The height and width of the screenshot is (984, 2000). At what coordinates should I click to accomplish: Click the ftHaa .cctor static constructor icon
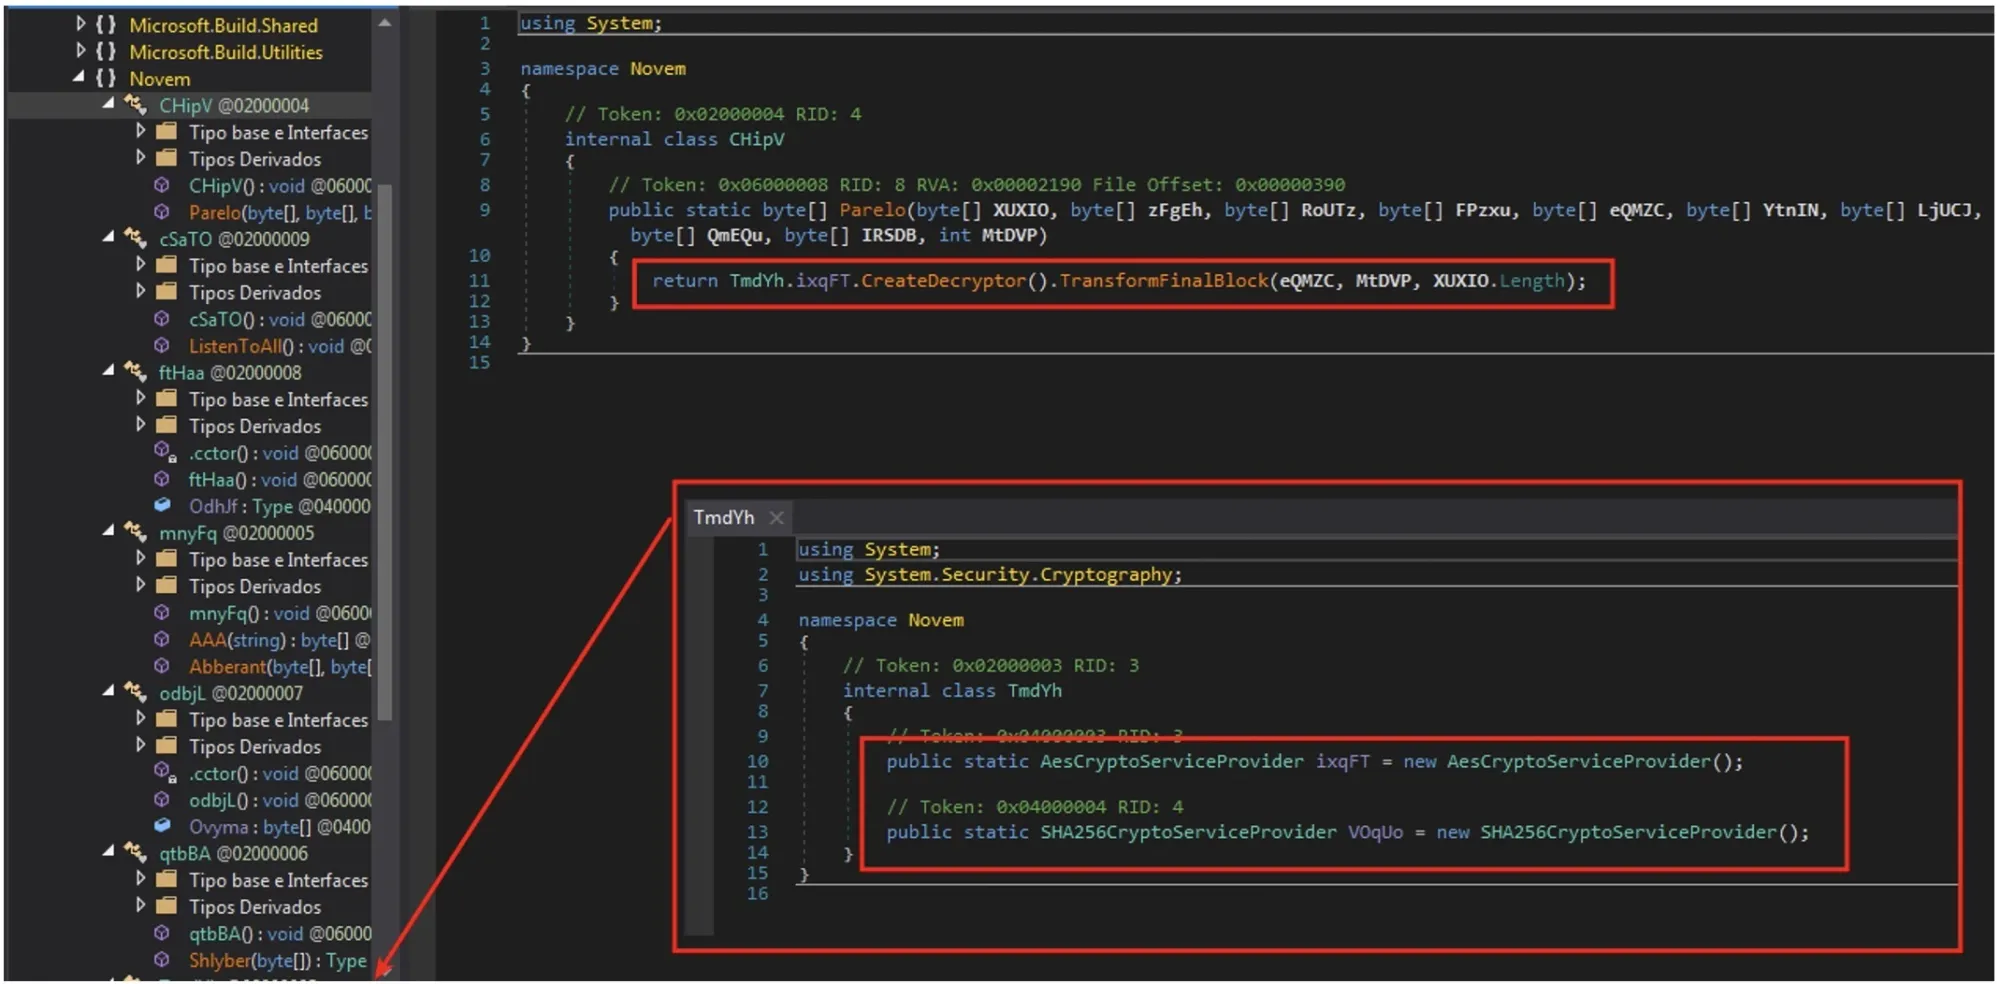(164, 452)
